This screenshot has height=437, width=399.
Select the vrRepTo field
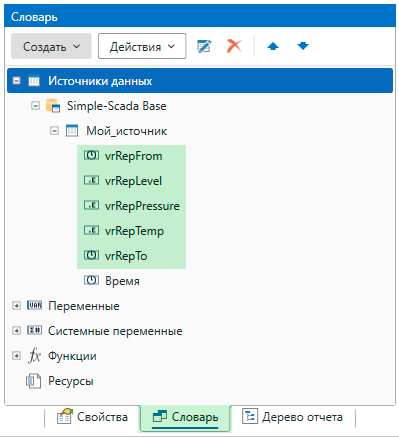coord(126,256)
